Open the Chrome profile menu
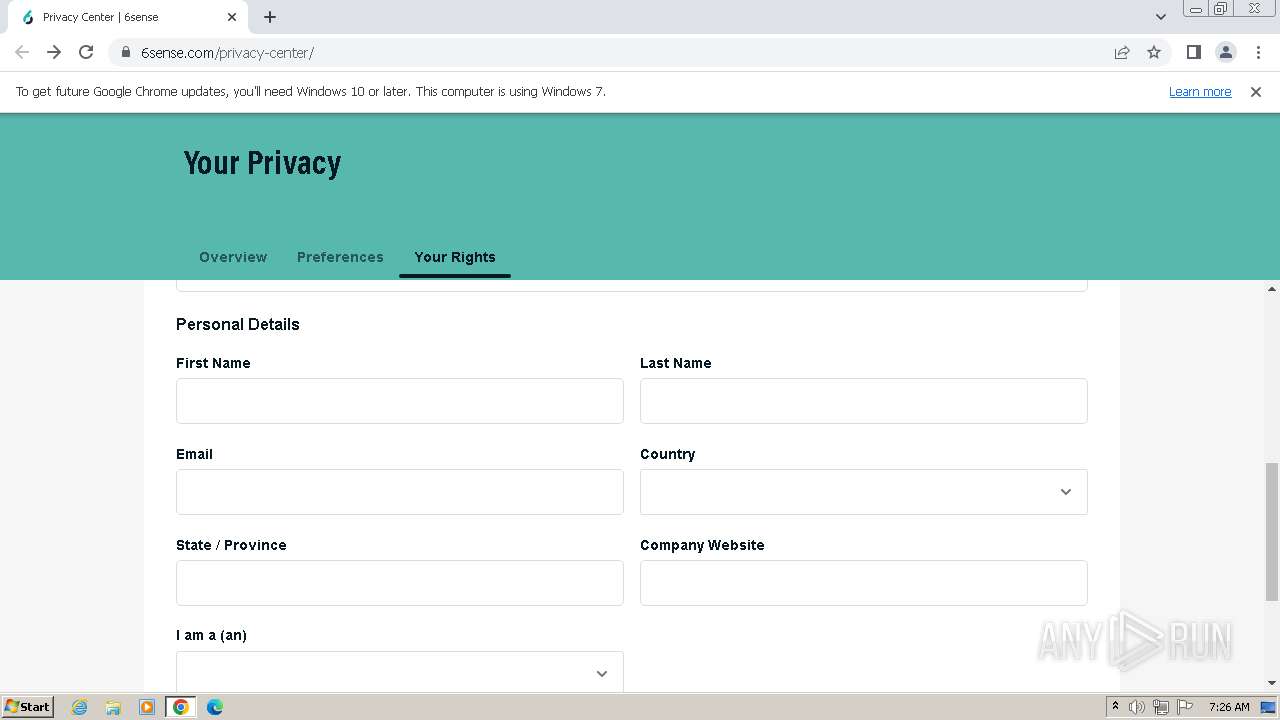This screenshot has width=1280, height=720. click(1225, 52)
